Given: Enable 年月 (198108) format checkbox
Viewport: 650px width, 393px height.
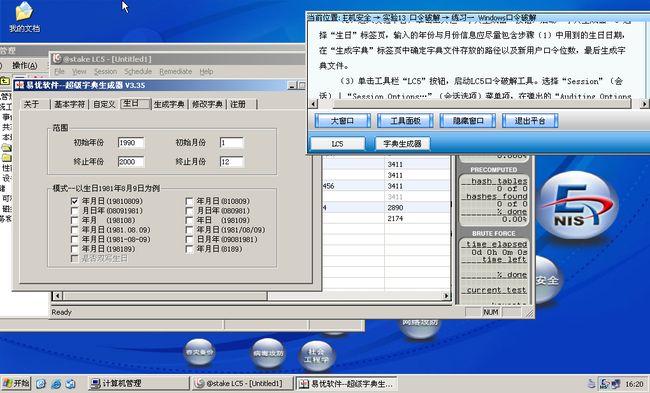Looking at the screenshot, I should click(74, 220).
